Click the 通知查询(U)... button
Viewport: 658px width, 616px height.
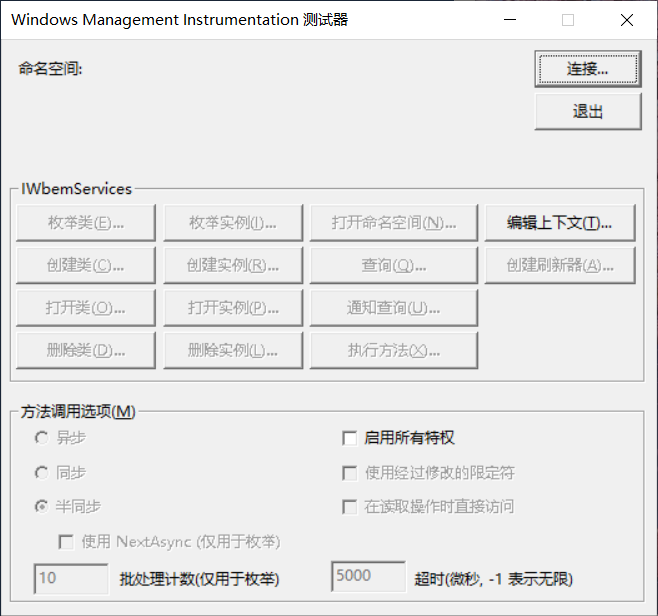click(394, 308)
